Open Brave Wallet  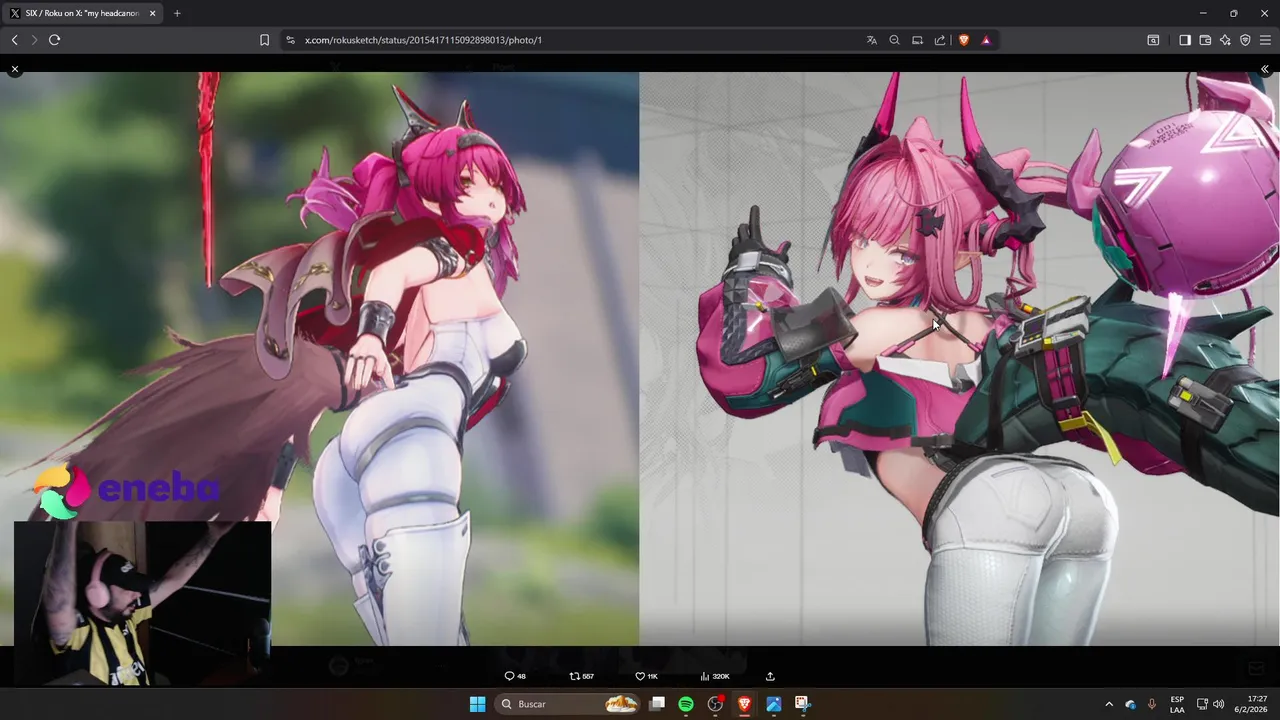pos(1205,40)
